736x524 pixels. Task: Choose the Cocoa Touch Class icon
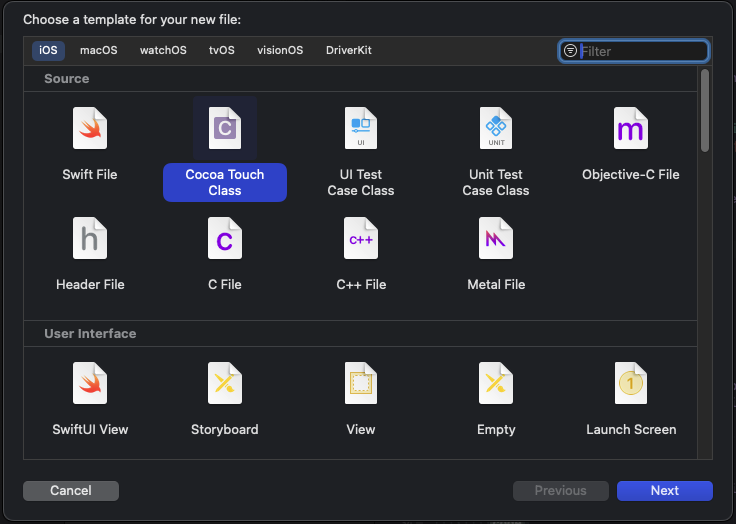point(225,128)
